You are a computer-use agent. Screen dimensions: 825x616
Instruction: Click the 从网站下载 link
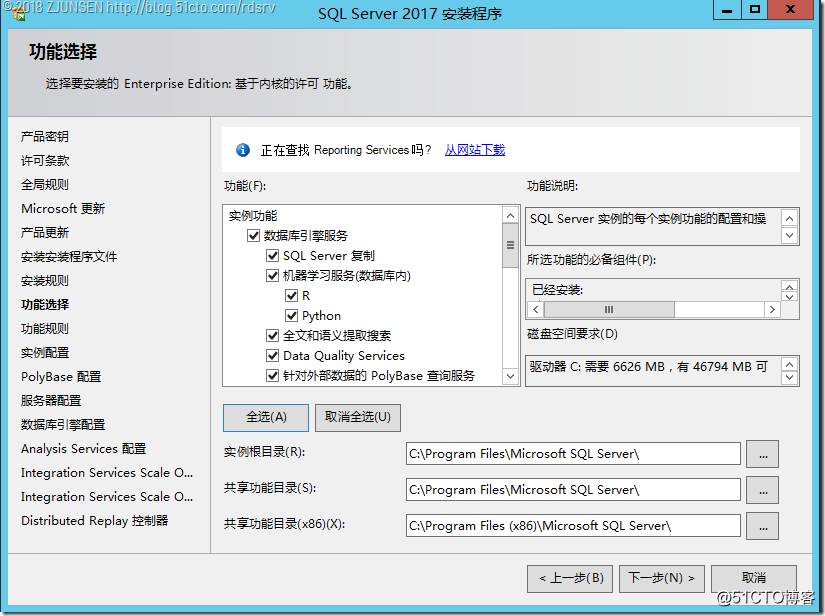click(x=475, y=150)
